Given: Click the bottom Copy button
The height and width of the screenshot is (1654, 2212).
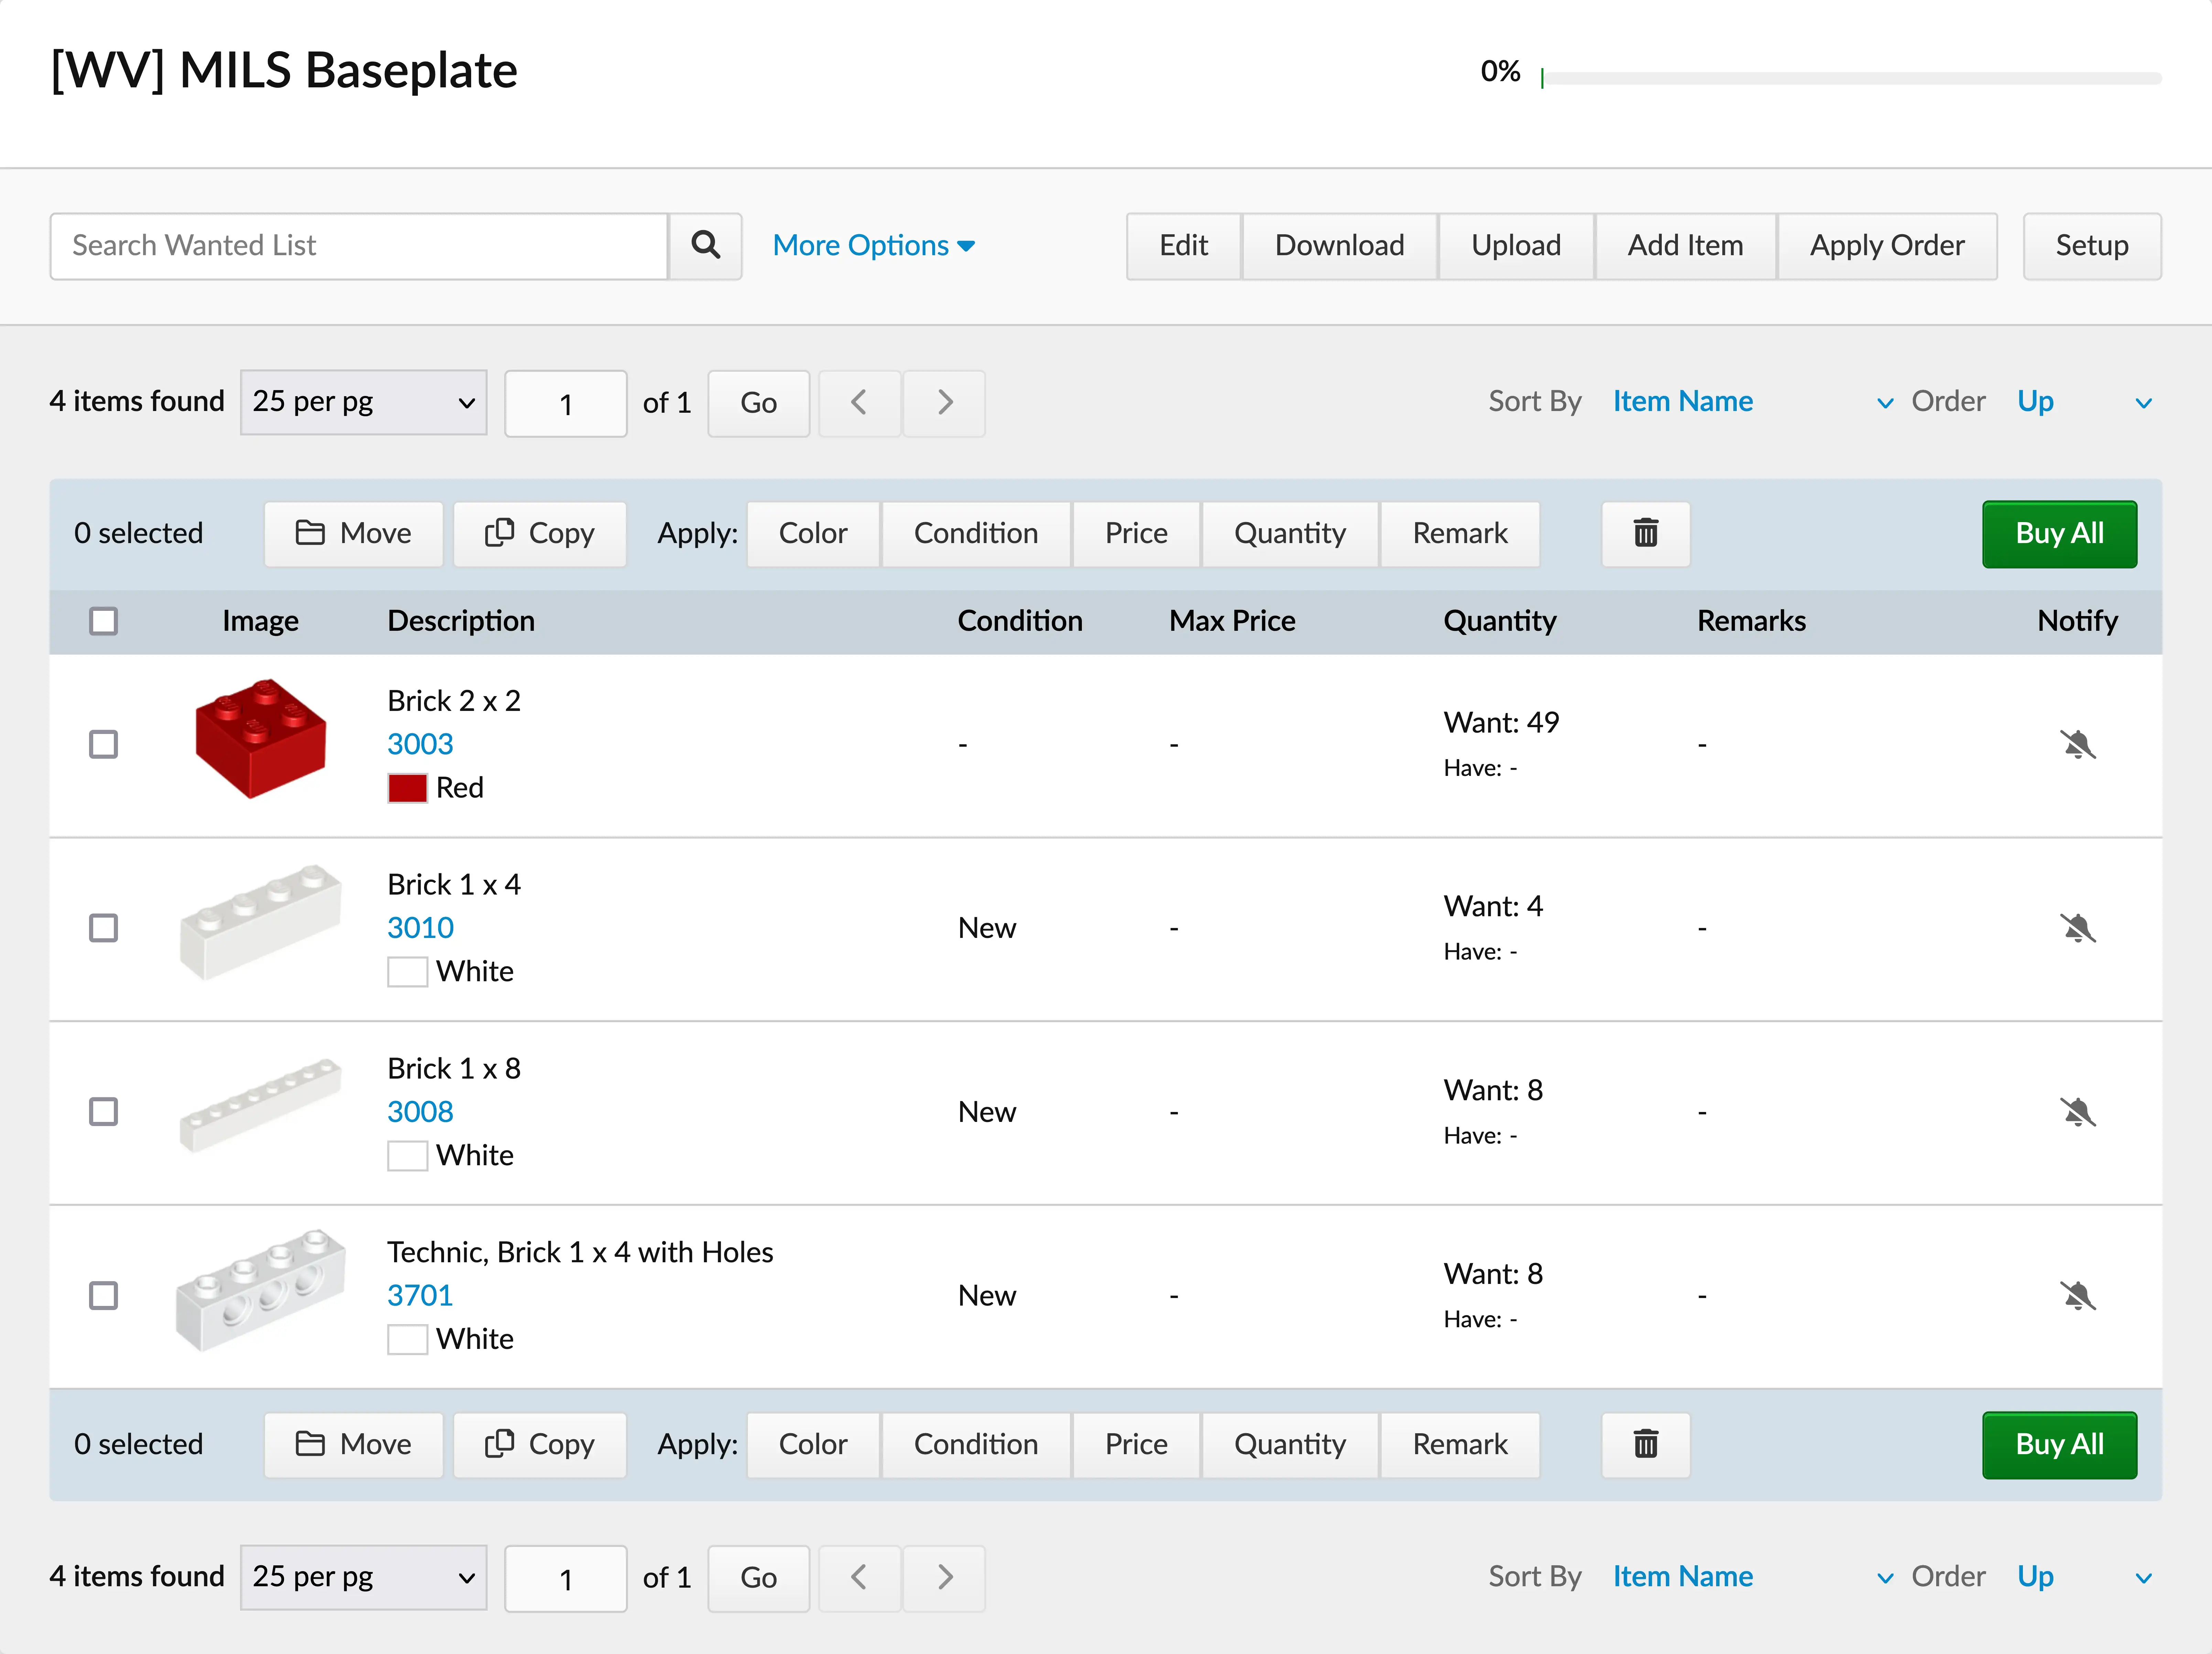Looking at the screenshot, I should [540, 1445].
